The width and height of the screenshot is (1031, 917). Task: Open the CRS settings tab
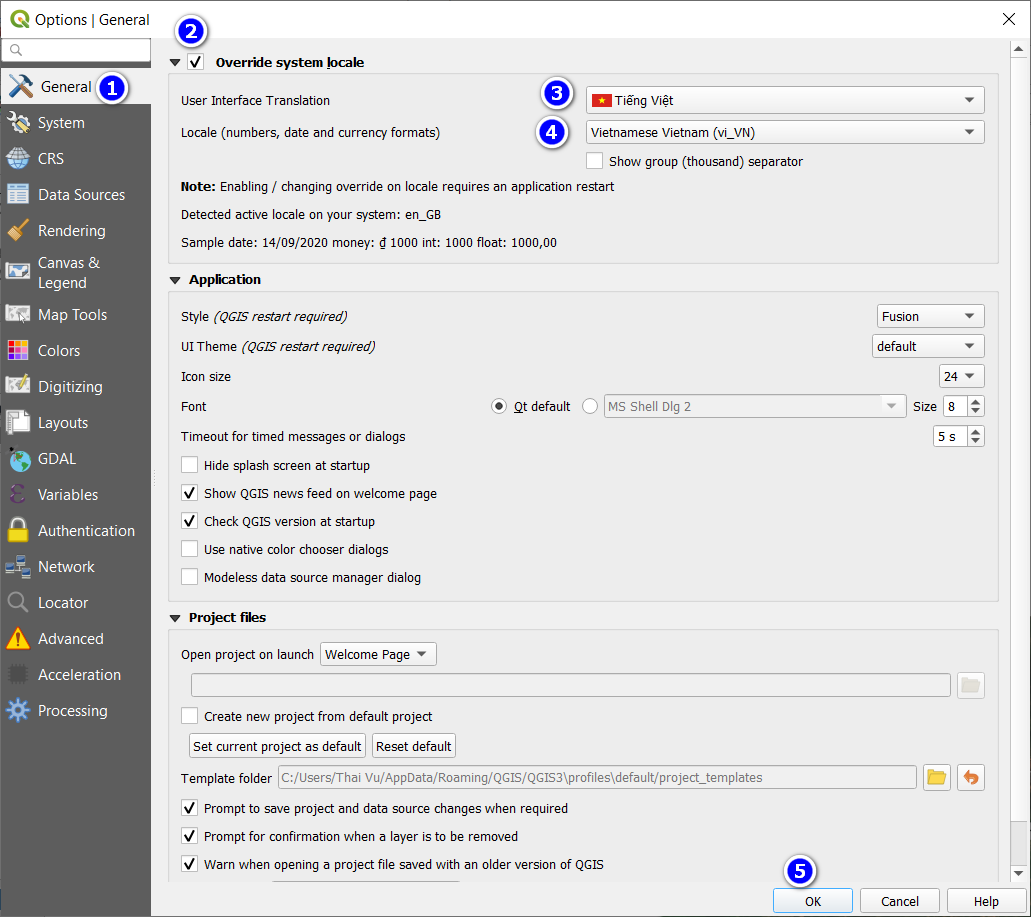[76, 158]
